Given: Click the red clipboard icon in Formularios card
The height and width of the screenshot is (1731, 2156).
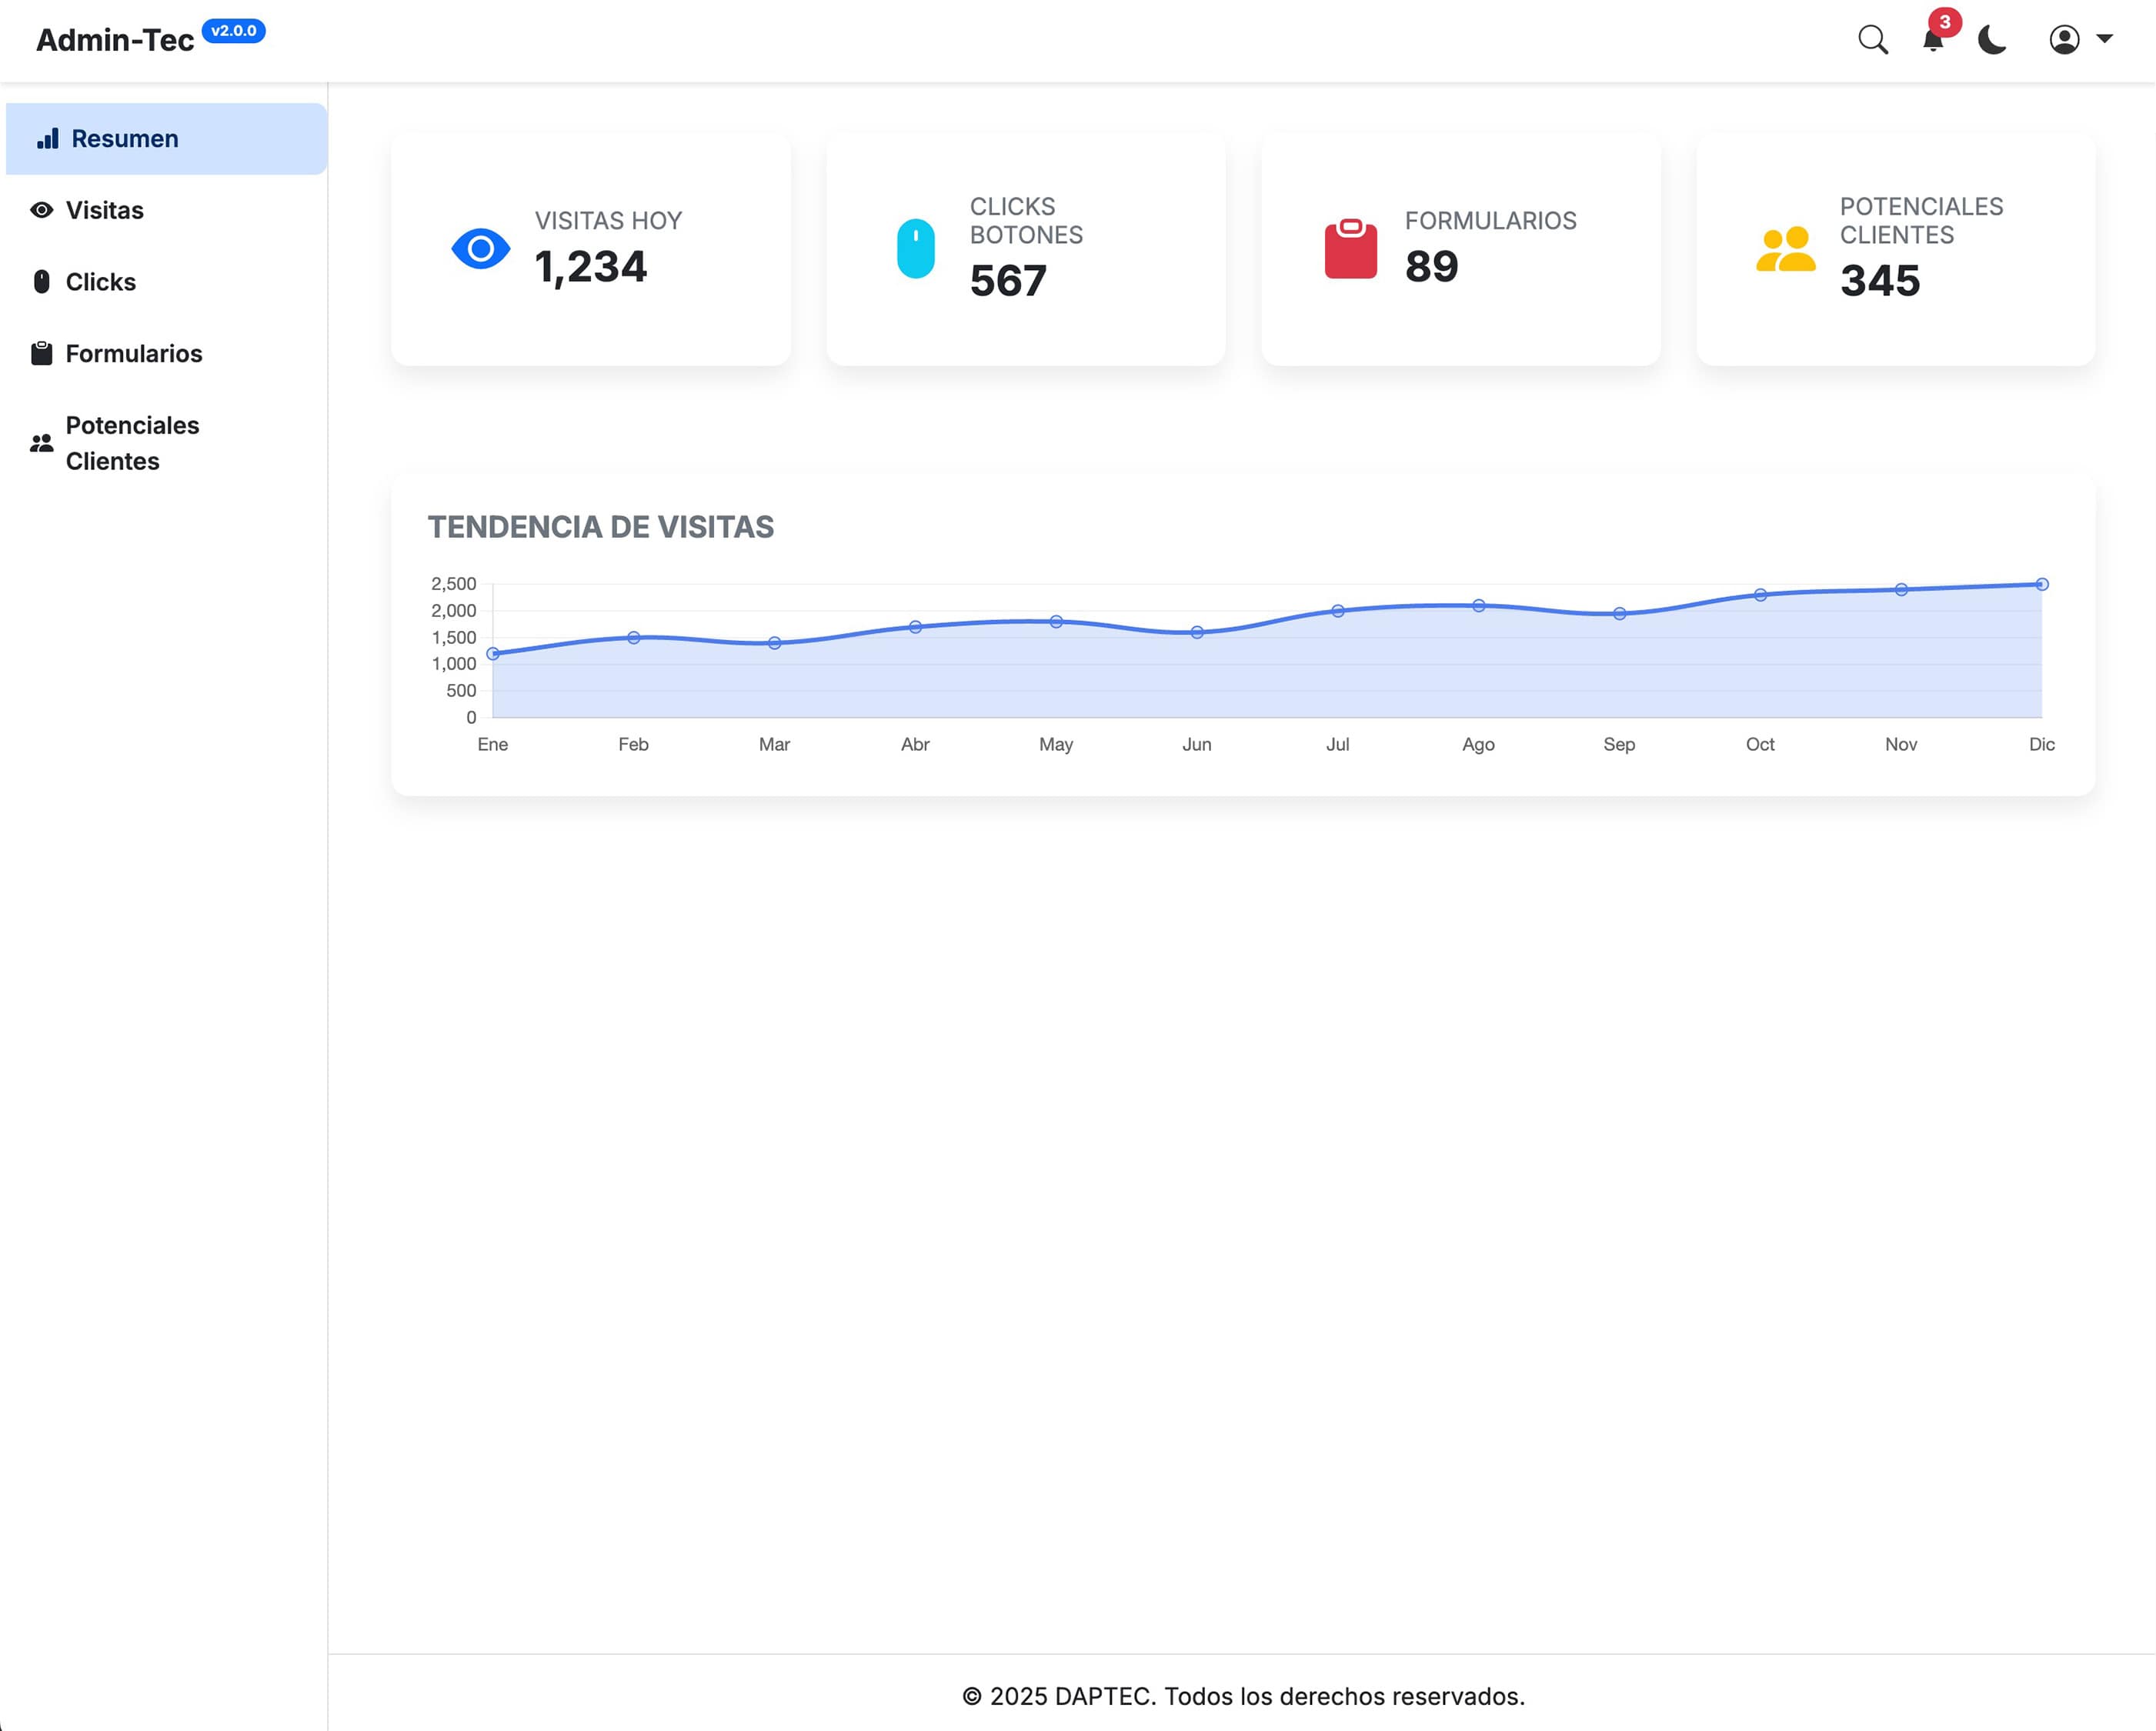Looking at the screenshot, I should point(1350,249).
